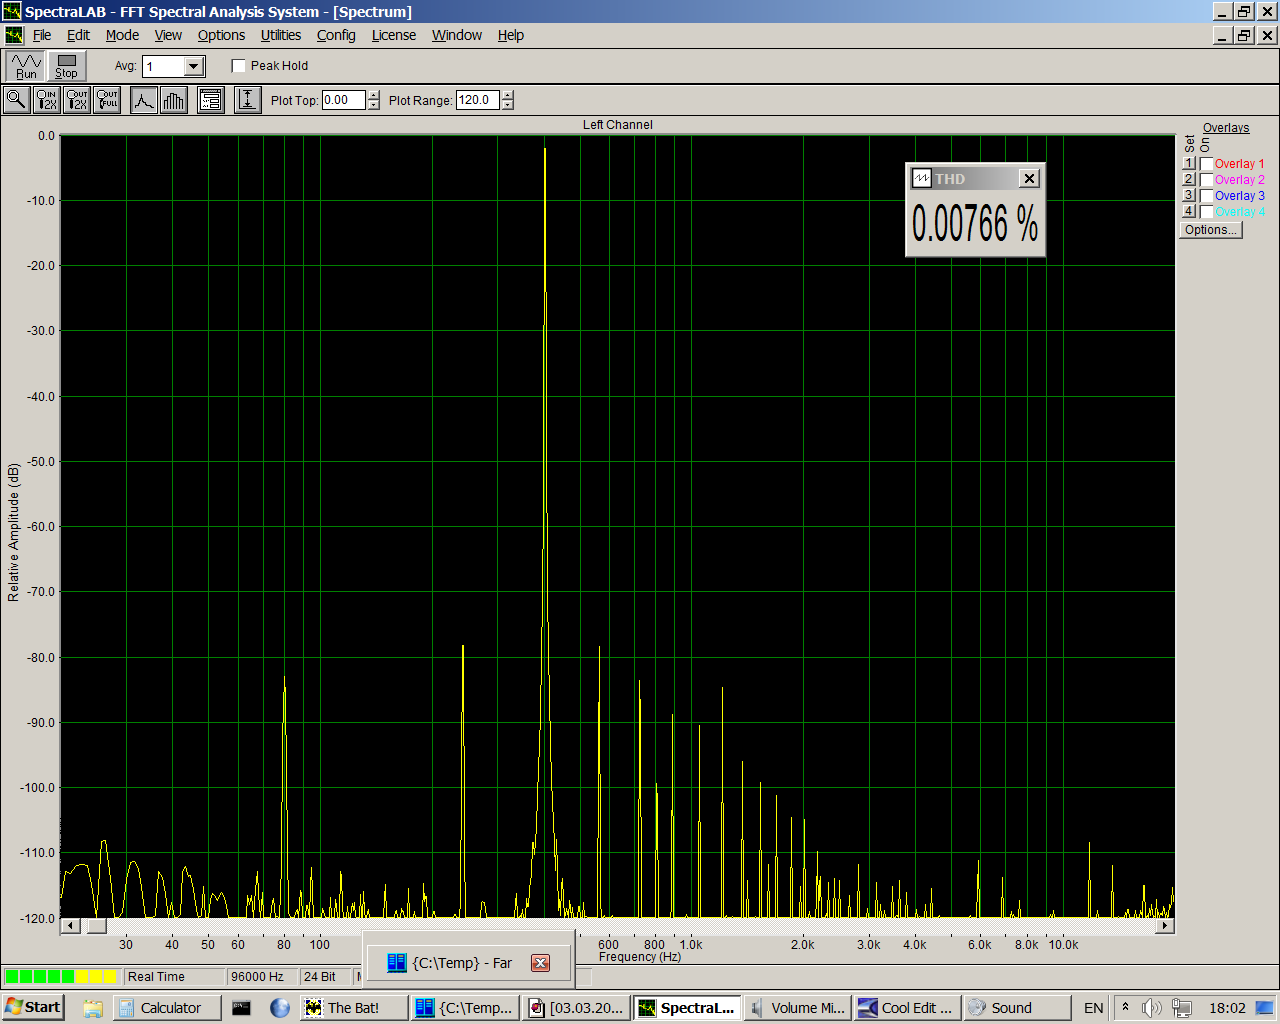Select the magnifier zoom tool
The width and height of the screenshot is (1280, 1024).
click(16, 100)
